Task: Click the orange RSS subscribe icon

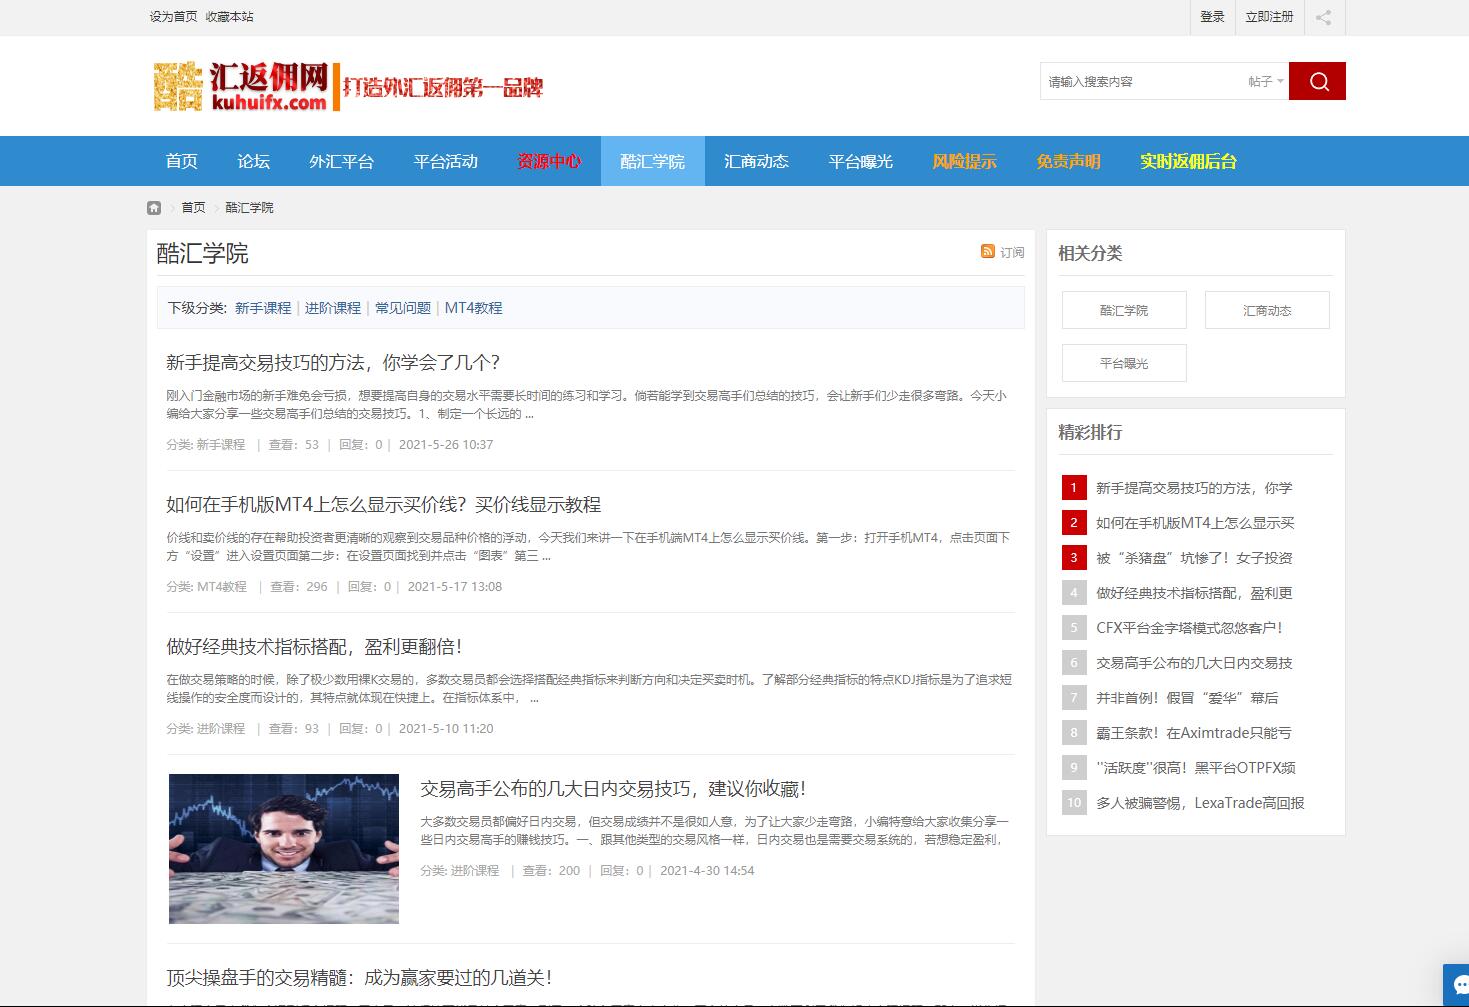Action: [x=988, y=252]
